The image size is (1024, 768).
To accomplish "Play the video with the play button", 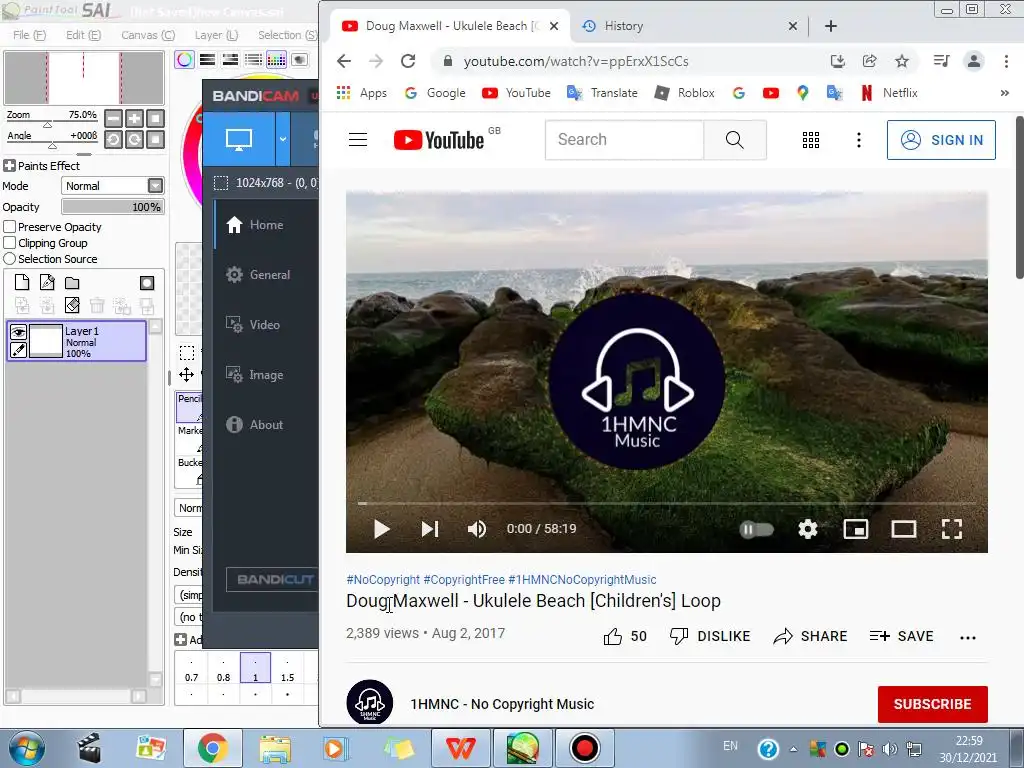I will [x=381, y=529].
